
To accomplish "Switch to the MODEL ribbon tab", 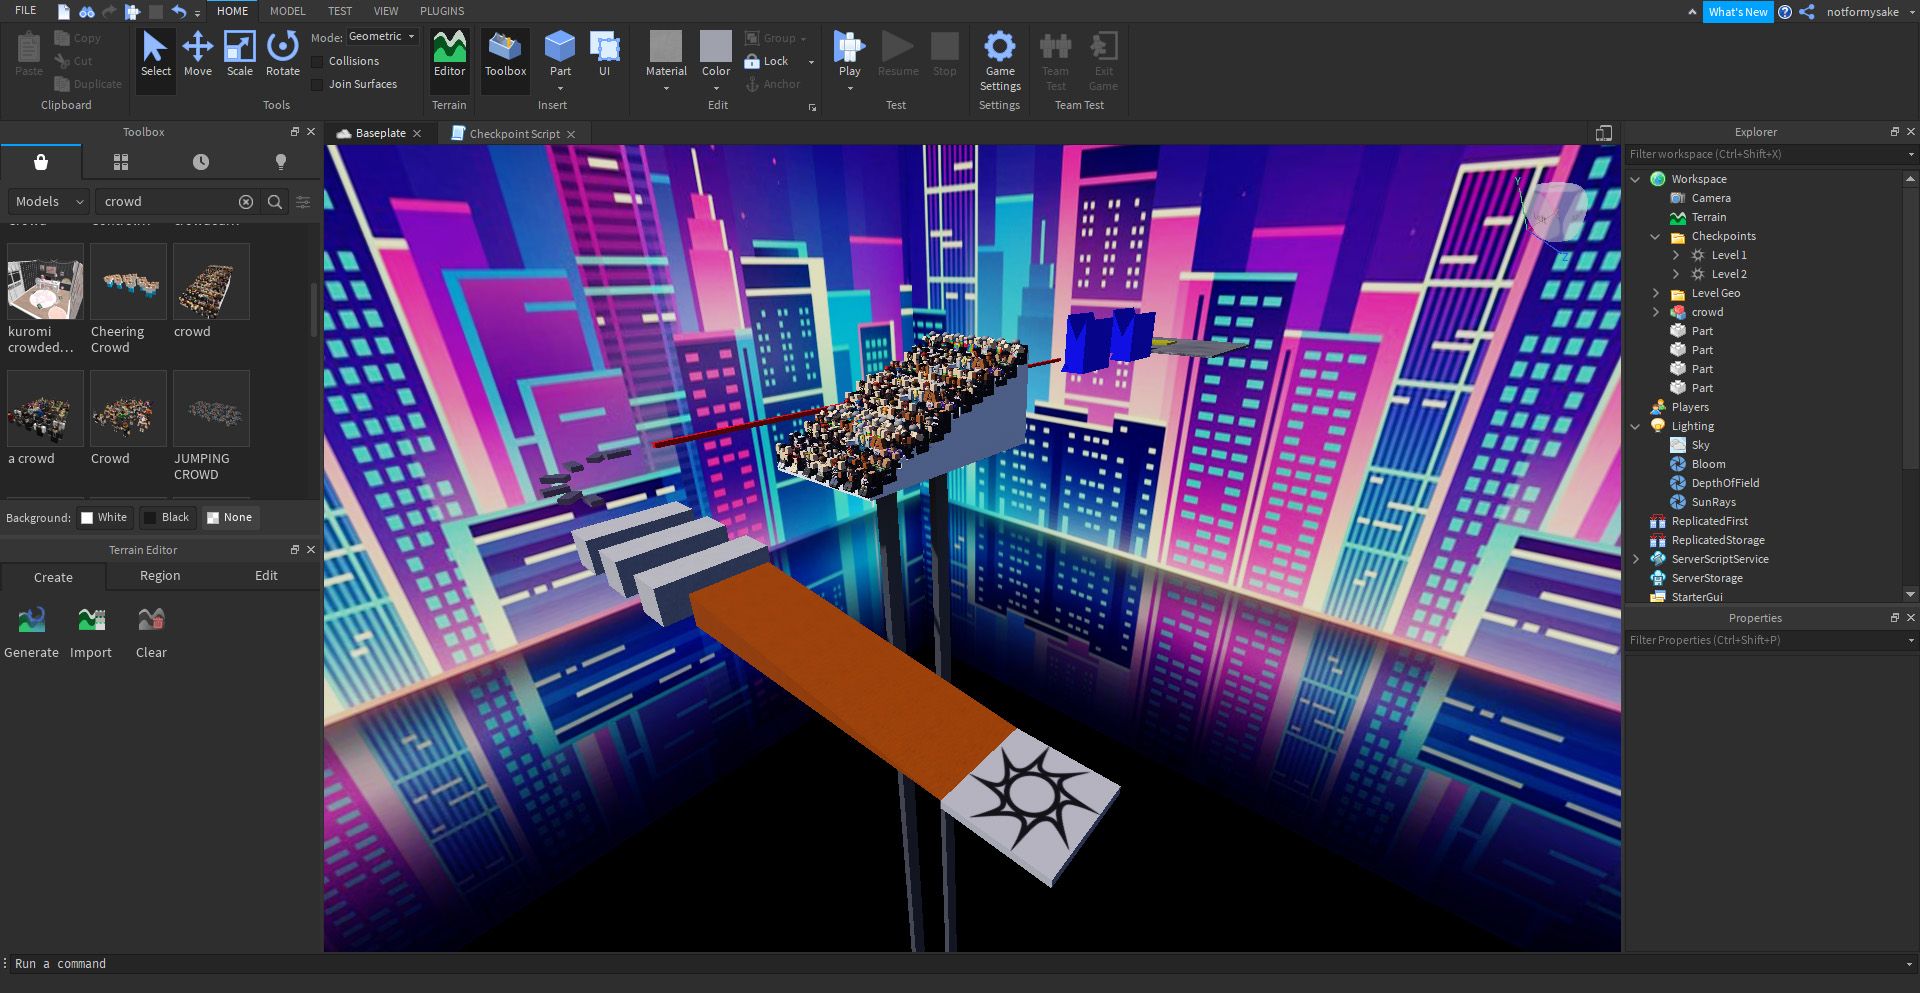I will pos(288,11).
